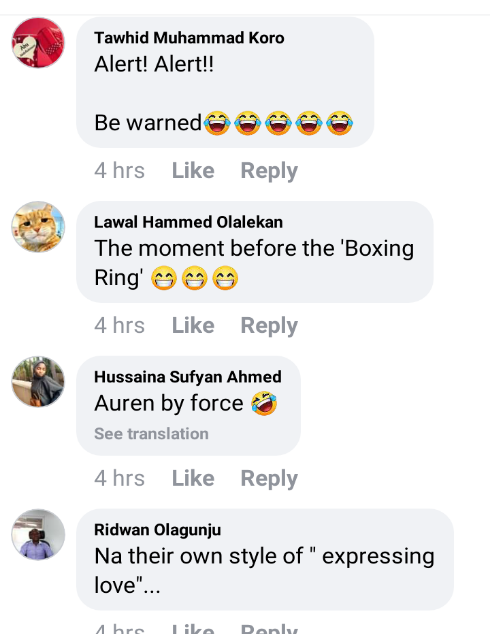Click See translation under Auren by force
The width and height of the screenshot is (490, 634).
coord(151,434)
